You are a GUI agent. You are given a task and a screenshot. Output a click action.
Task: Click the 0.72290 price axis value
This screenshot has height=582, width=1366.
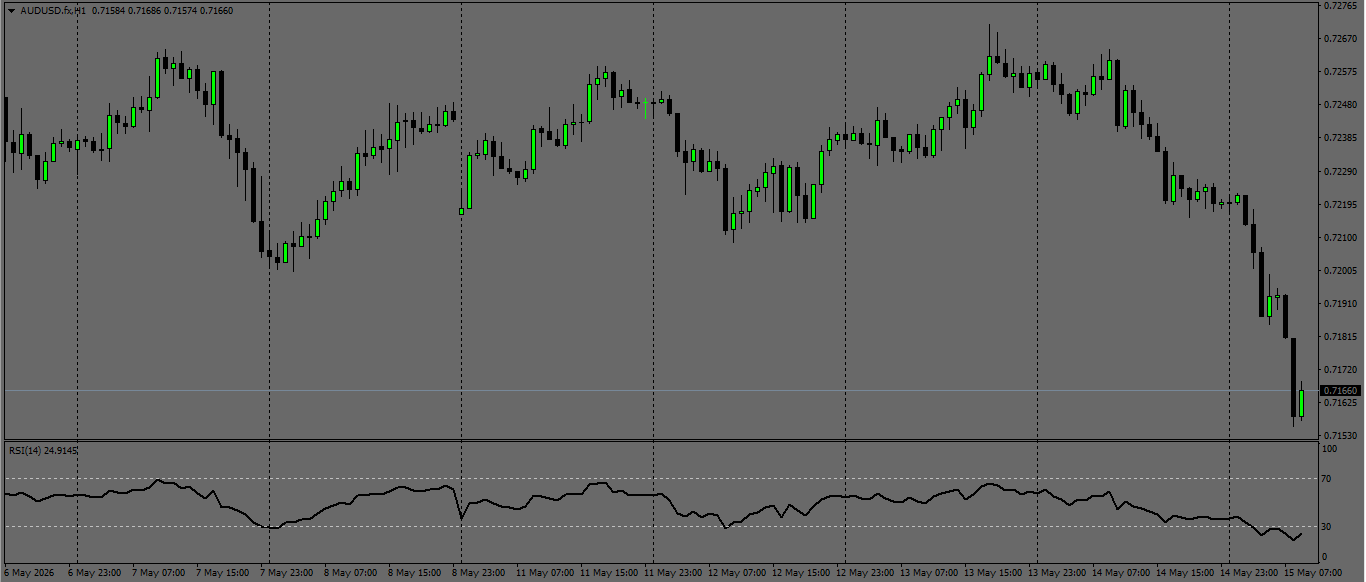(x=1339, y=172)
